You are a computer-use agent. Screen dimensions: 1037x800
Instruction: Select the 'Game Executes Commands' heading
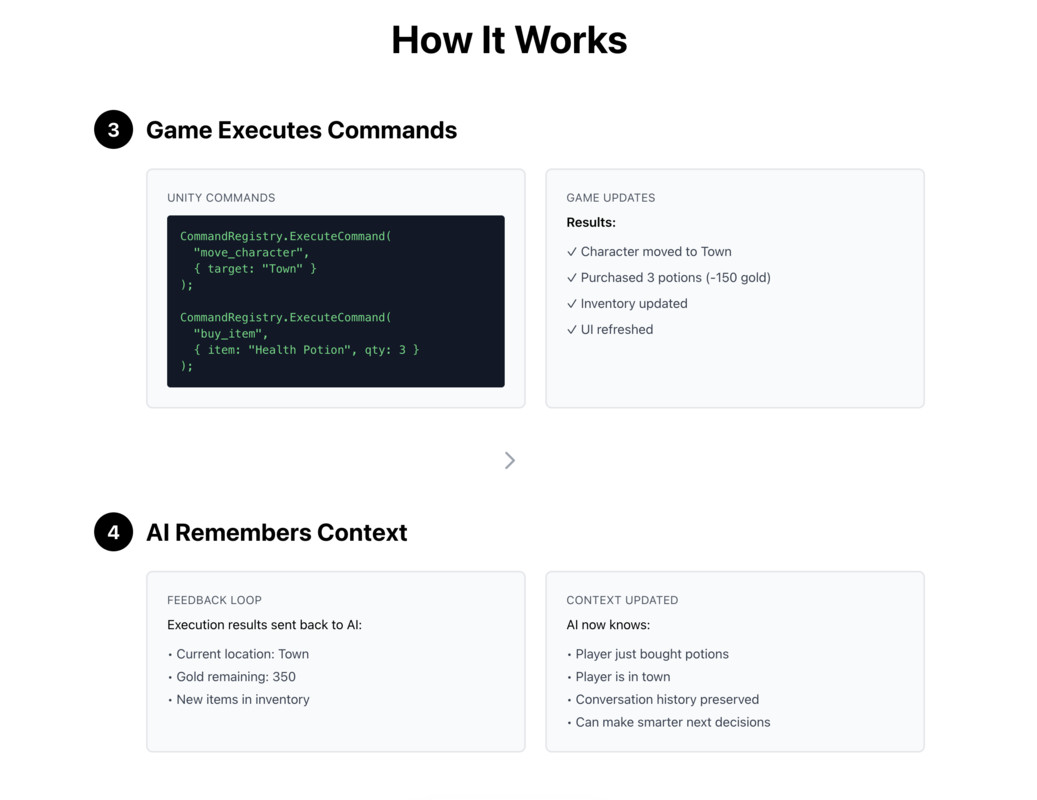coord(301,130)
